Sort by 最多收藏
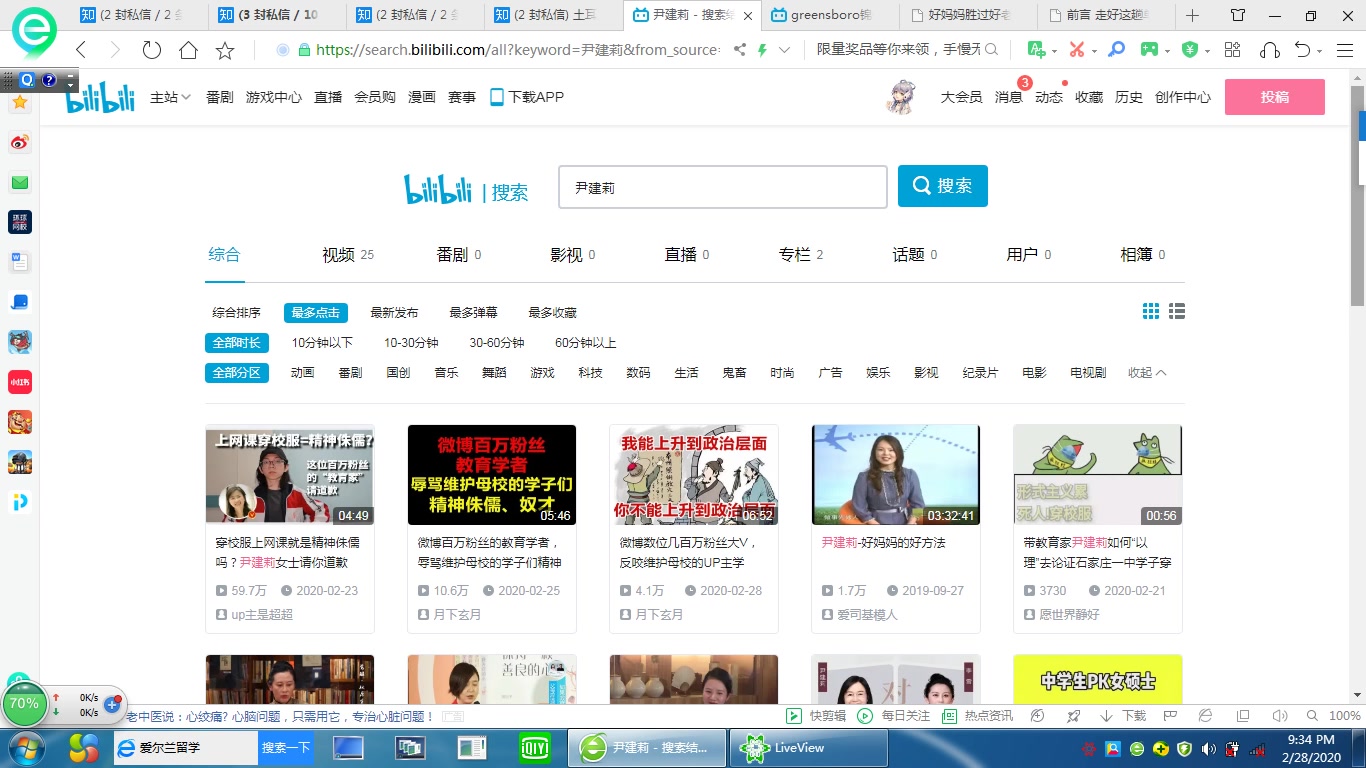1366x768 pixels. click(x=552, y=313)
